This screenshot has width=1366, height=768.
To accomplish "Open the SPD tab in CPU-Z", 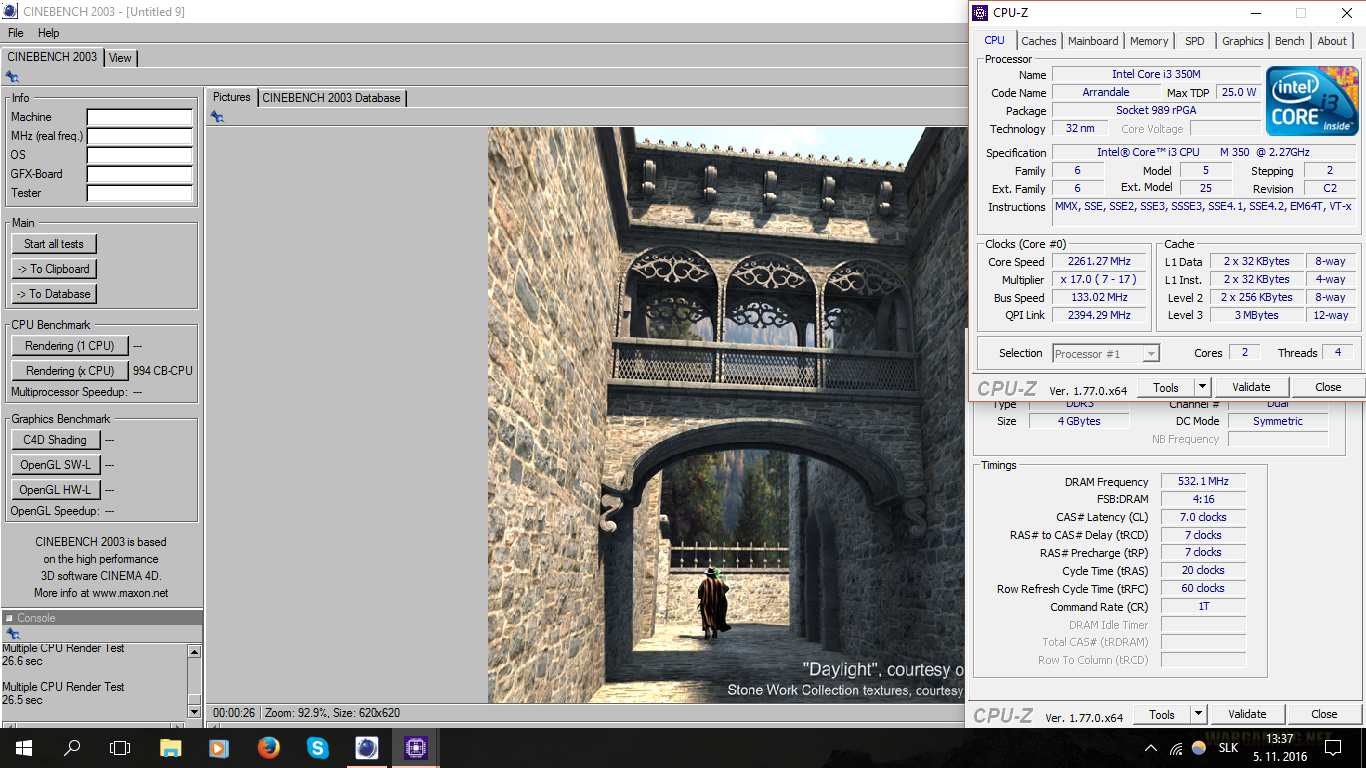I will point(1195,41).
